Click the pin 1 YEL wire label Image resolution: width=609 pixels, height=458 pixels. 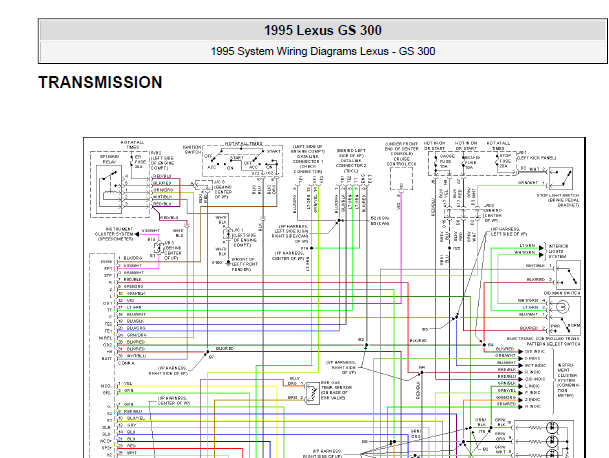[x=125, y=383]
